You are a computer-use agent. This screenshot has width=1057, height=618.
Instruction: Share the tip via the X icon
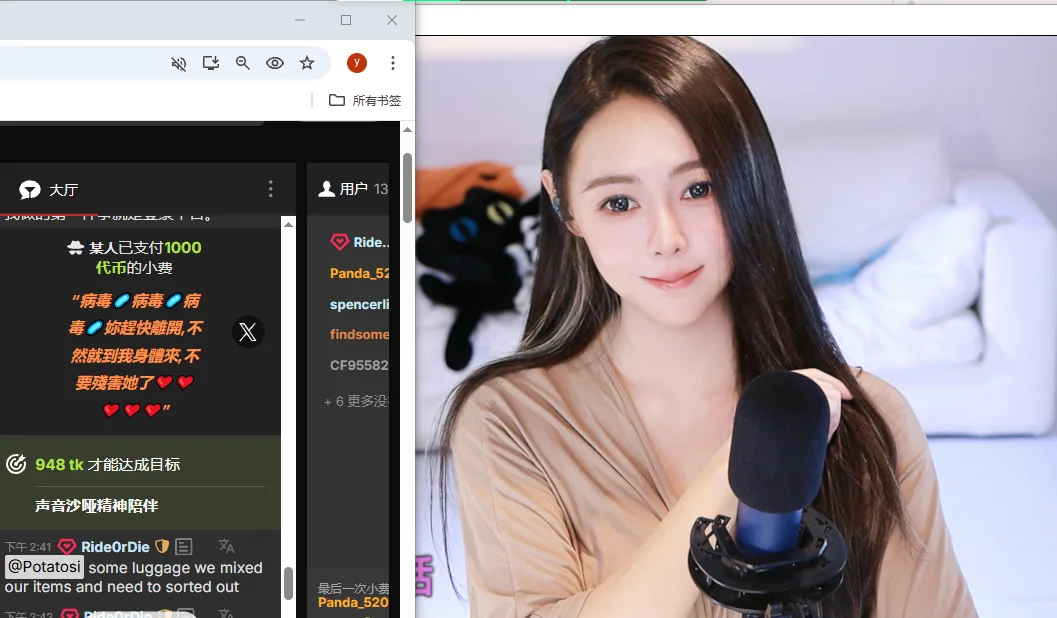tap(248, 331)
